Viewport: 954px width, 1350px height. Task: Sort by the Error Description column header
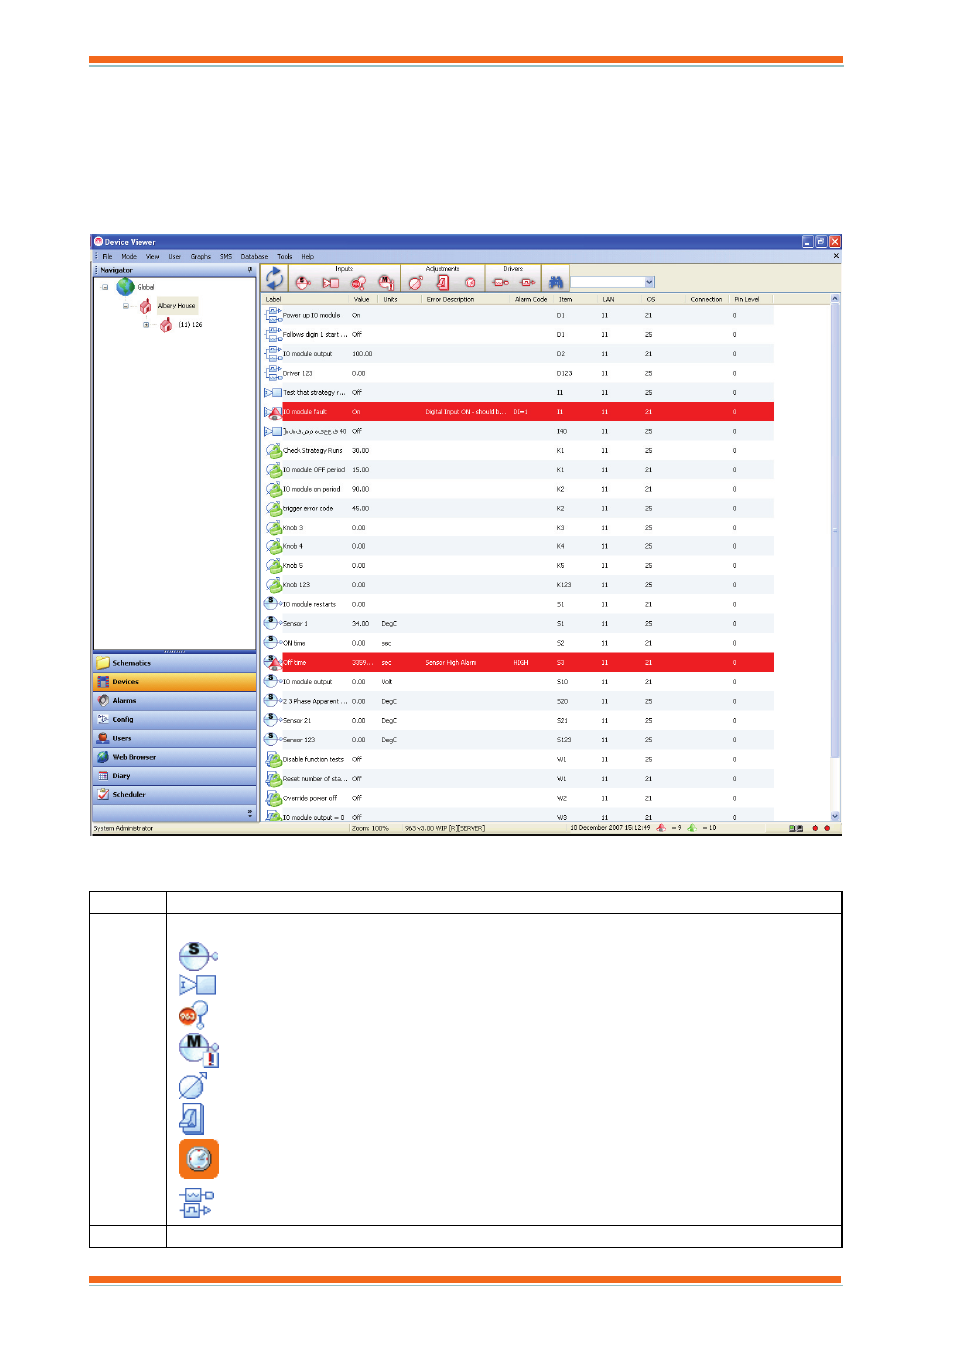coord(465,299)
